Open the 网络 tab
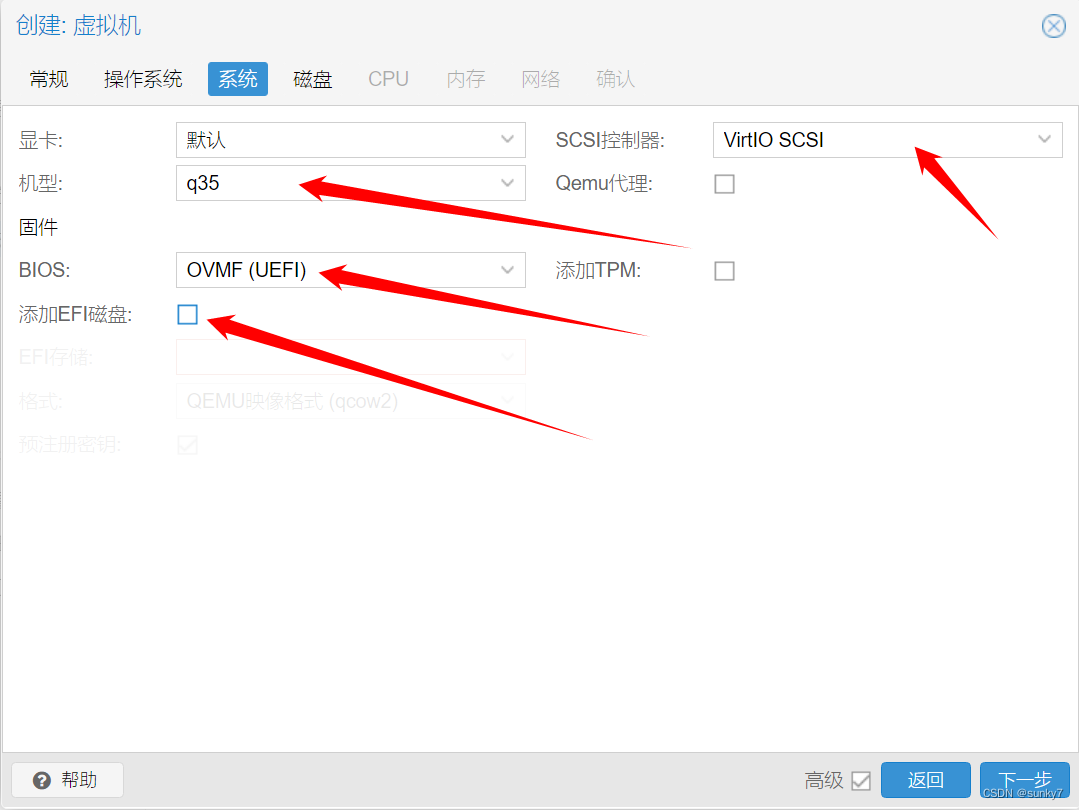Screen dimensions: 1079x810 click(541, 79)
